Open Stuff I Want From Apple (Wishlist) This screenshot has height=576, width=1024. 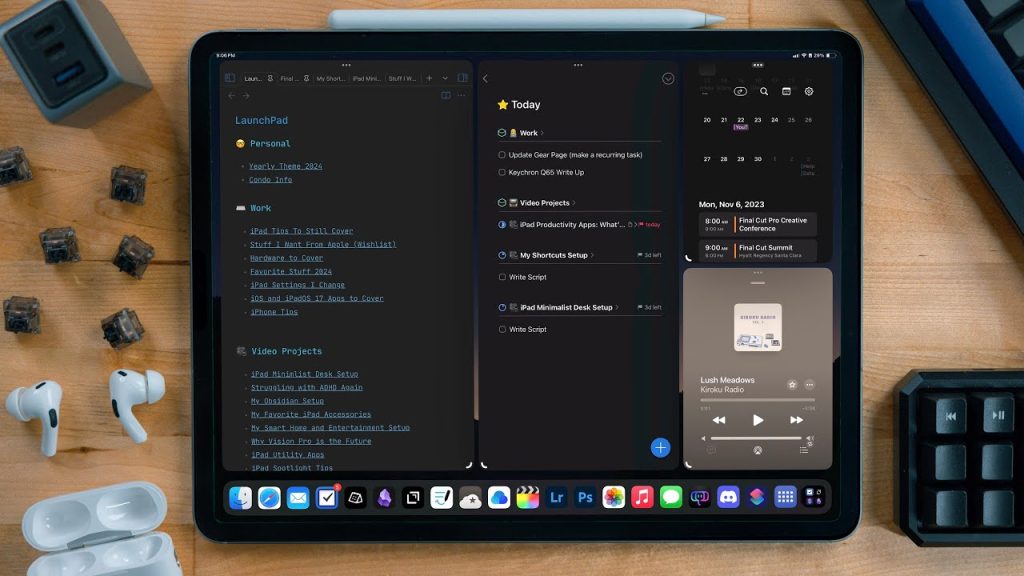323,244
